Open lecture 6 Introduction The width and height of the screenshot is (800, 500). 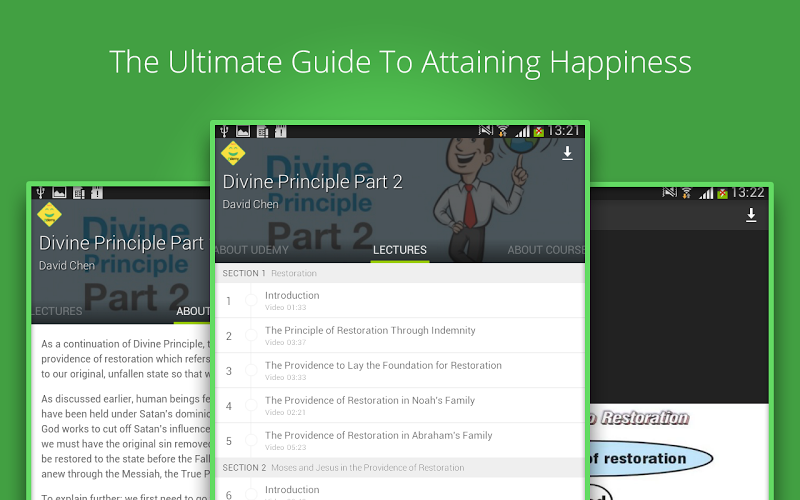pos(400,490)
